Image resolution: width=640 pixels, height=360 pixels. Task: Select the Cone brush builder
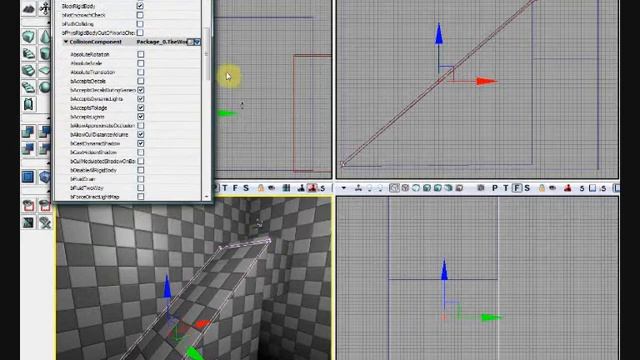pos(45,36)
